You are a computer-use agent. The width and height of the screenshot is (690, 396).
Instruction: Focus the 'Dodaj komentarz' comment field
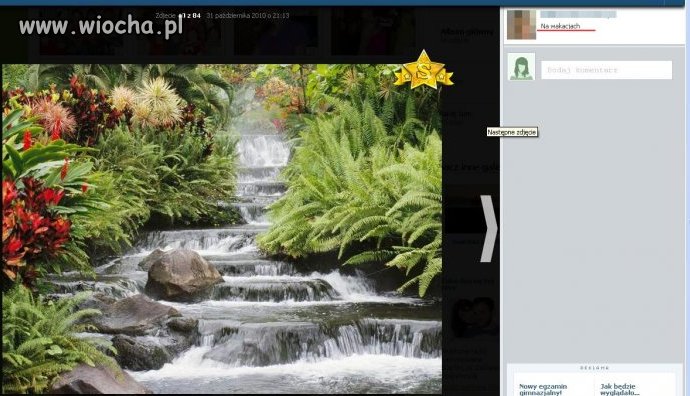tap(606, 70)
